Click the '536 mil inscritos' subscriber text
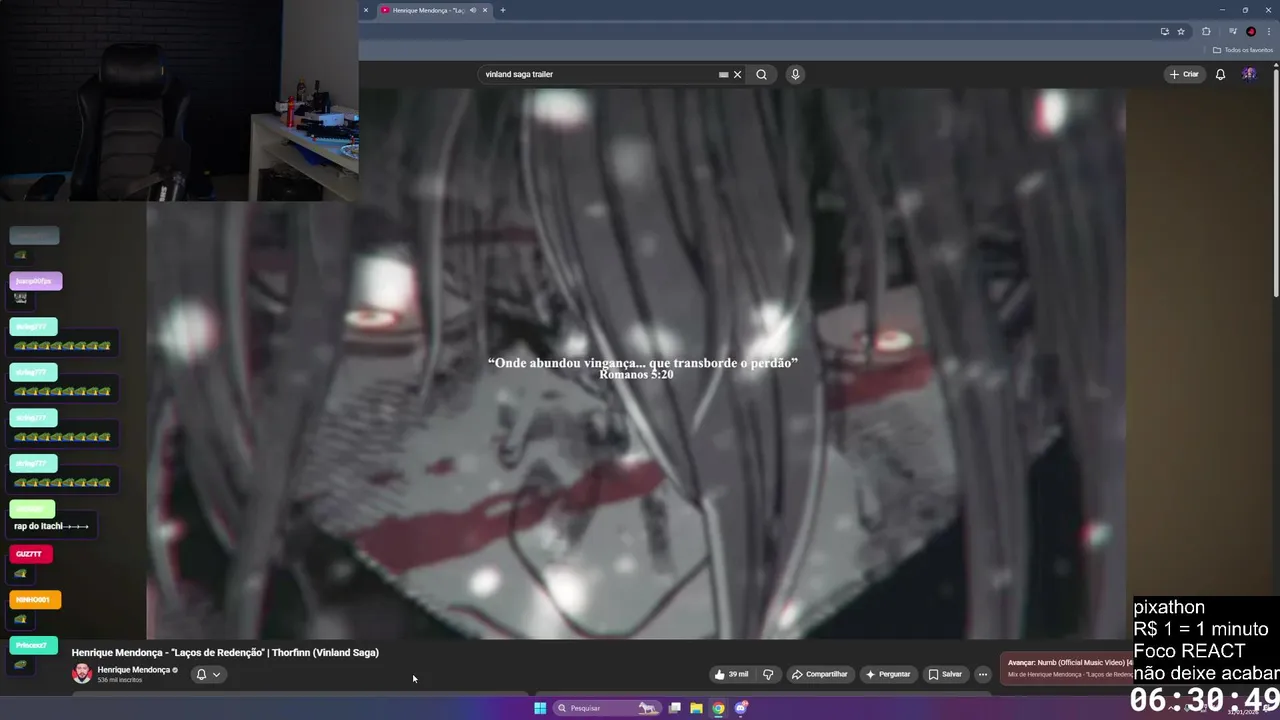 point(120,680)
